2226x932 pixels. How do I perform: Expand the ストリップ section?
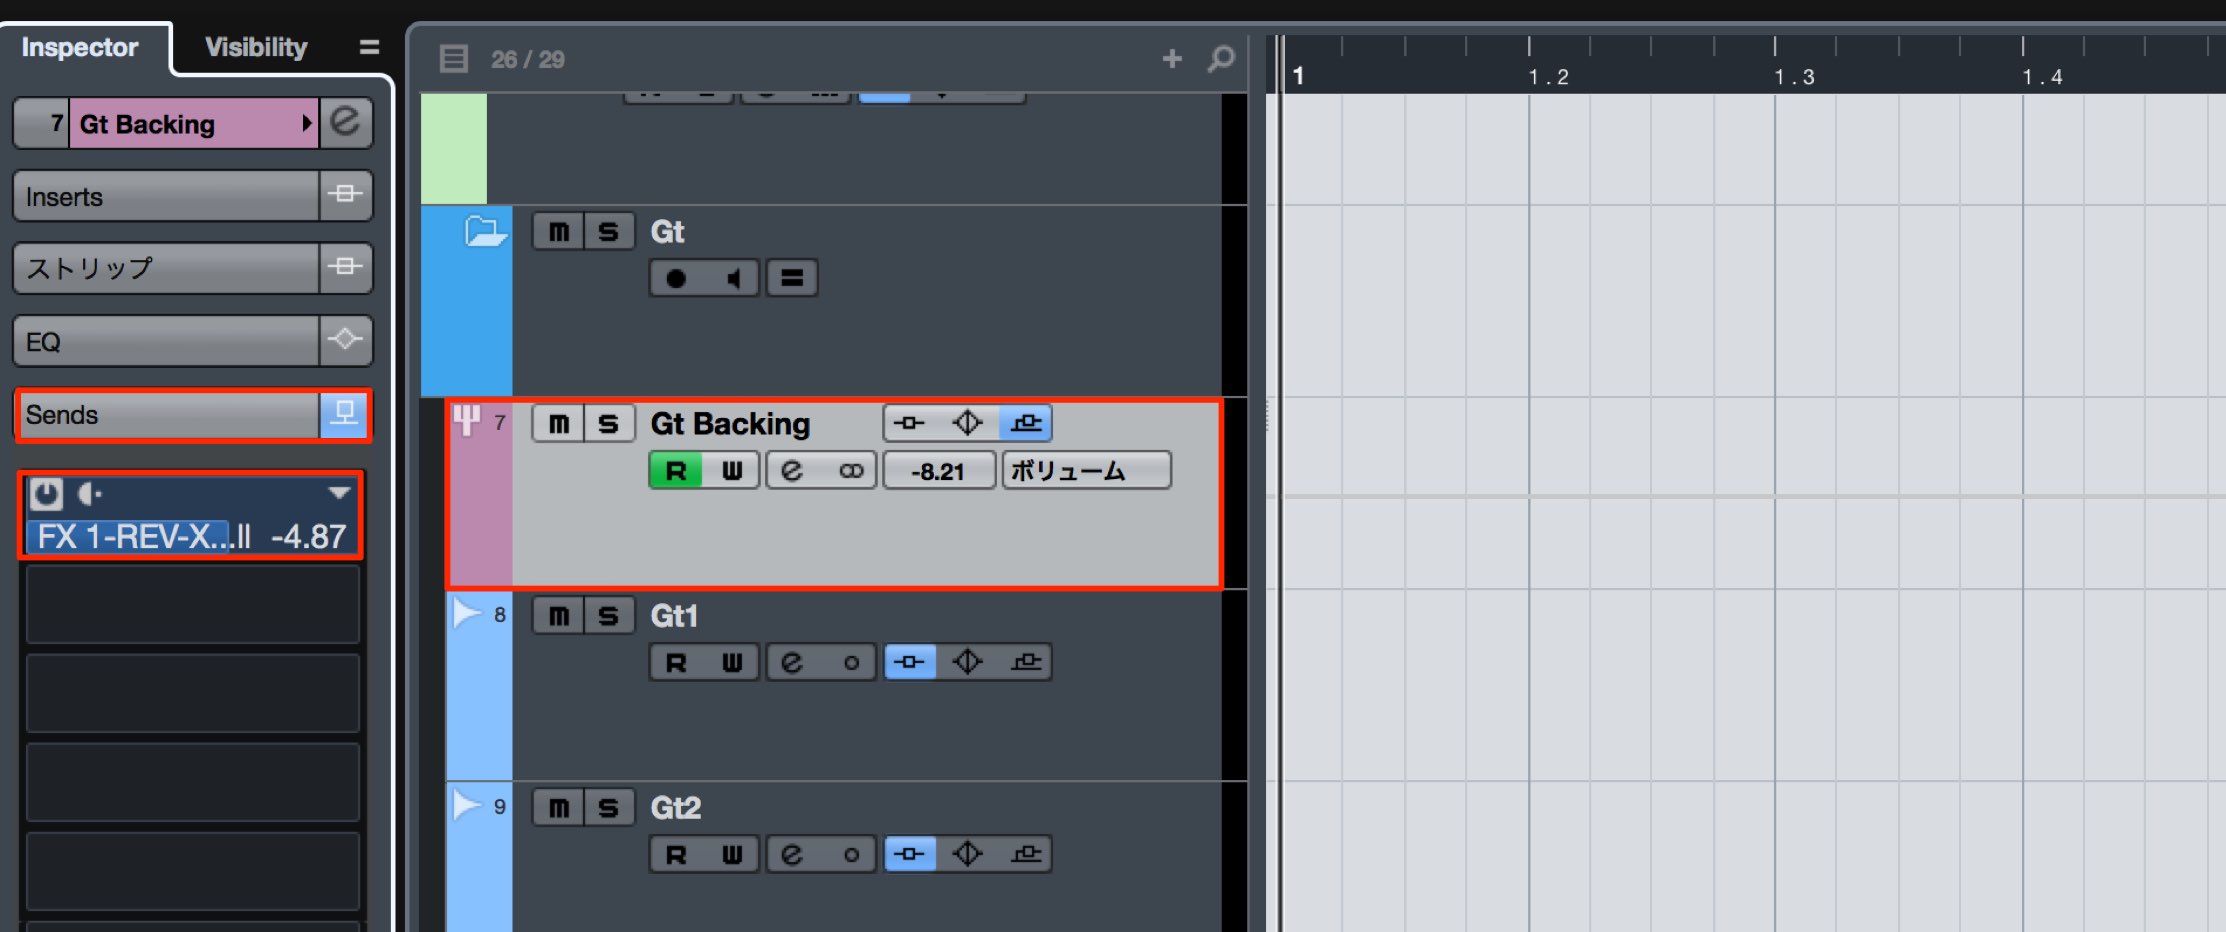pos(166,268)
